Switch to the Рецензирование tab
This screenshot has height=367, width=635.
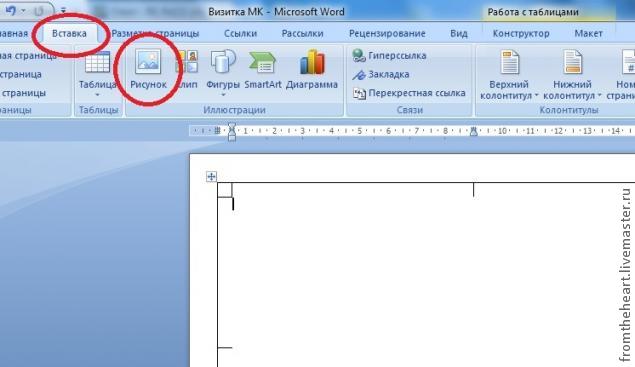point(387,33)
